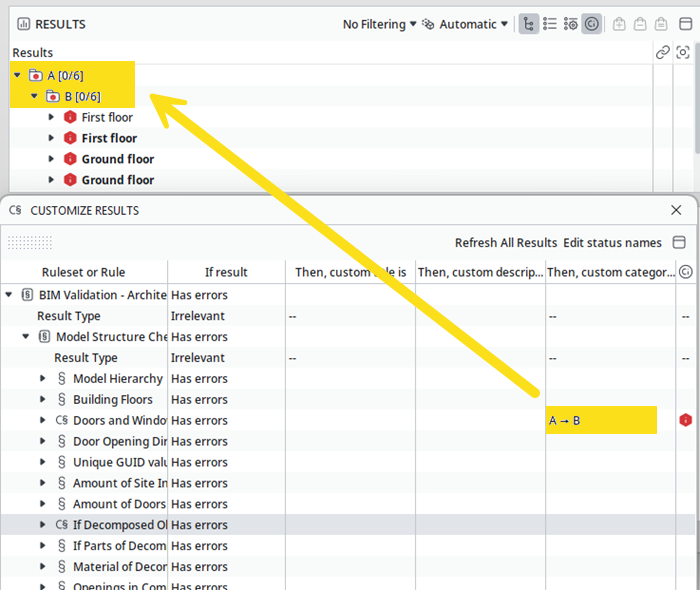Click the focus target column icon in Results
This screenshot has width=700, height=590.
pos(683,53)
